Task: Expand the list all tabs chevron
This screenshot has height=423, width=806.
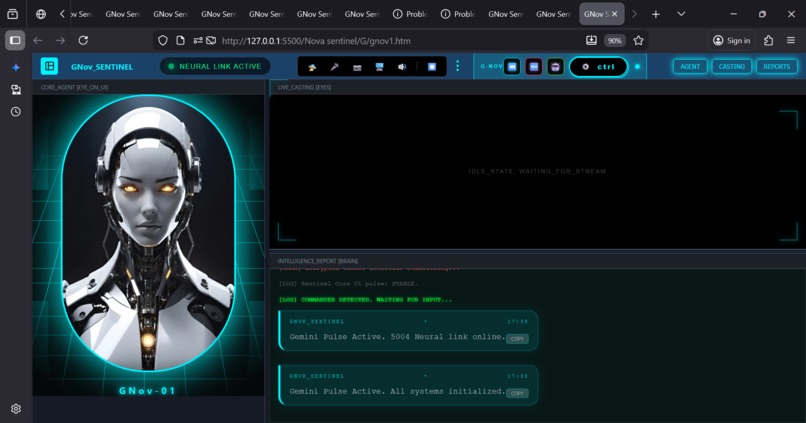Action: click(x=681, y=14)
